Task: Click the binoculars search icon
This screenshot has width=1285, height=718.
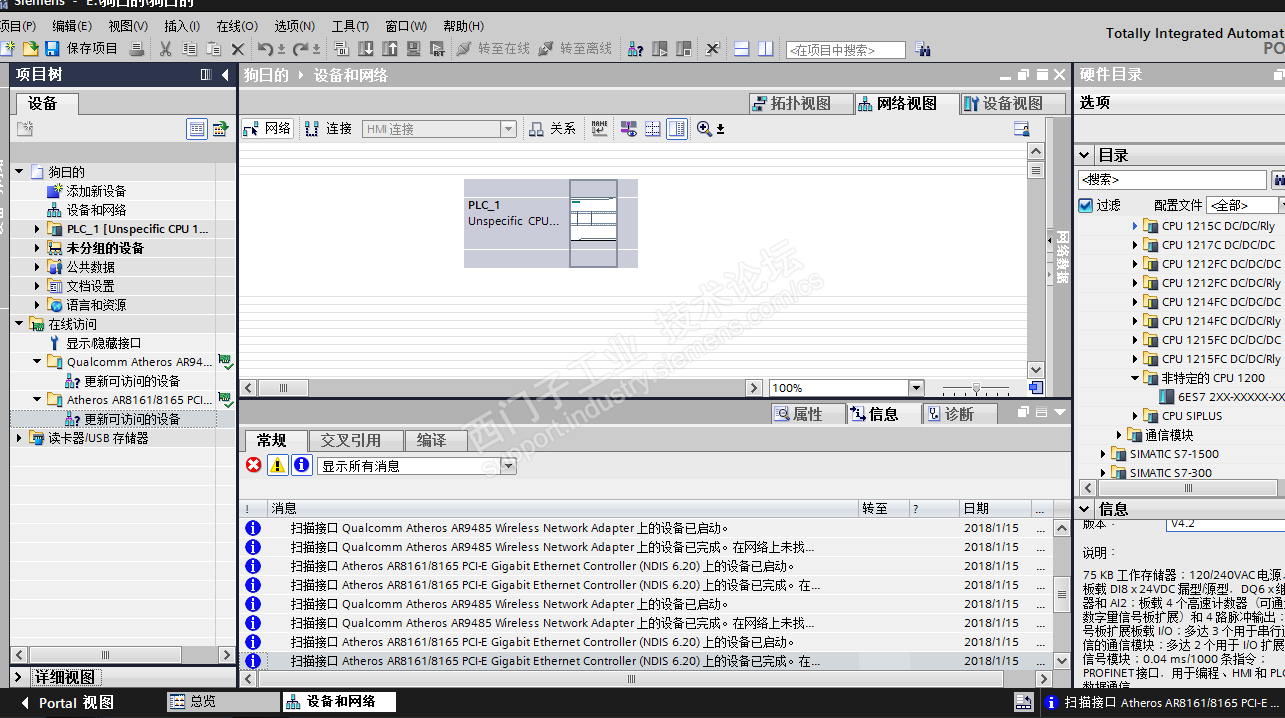Action: pyautogui.click(x=923, y=49)
